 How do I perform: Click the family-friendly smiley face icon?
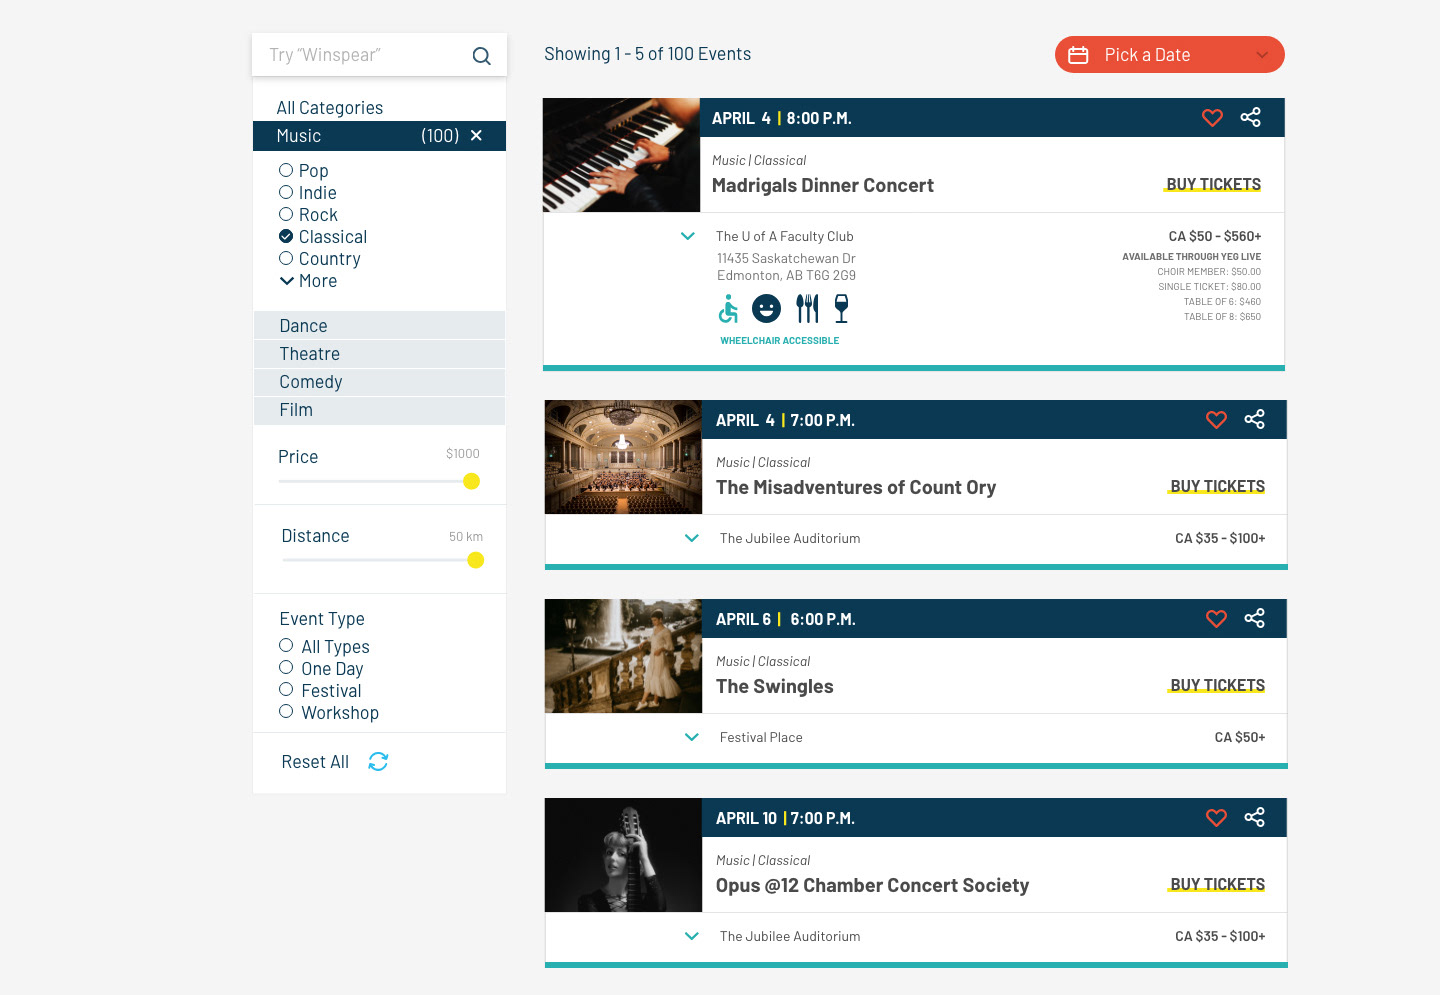[x=766, y=309]
